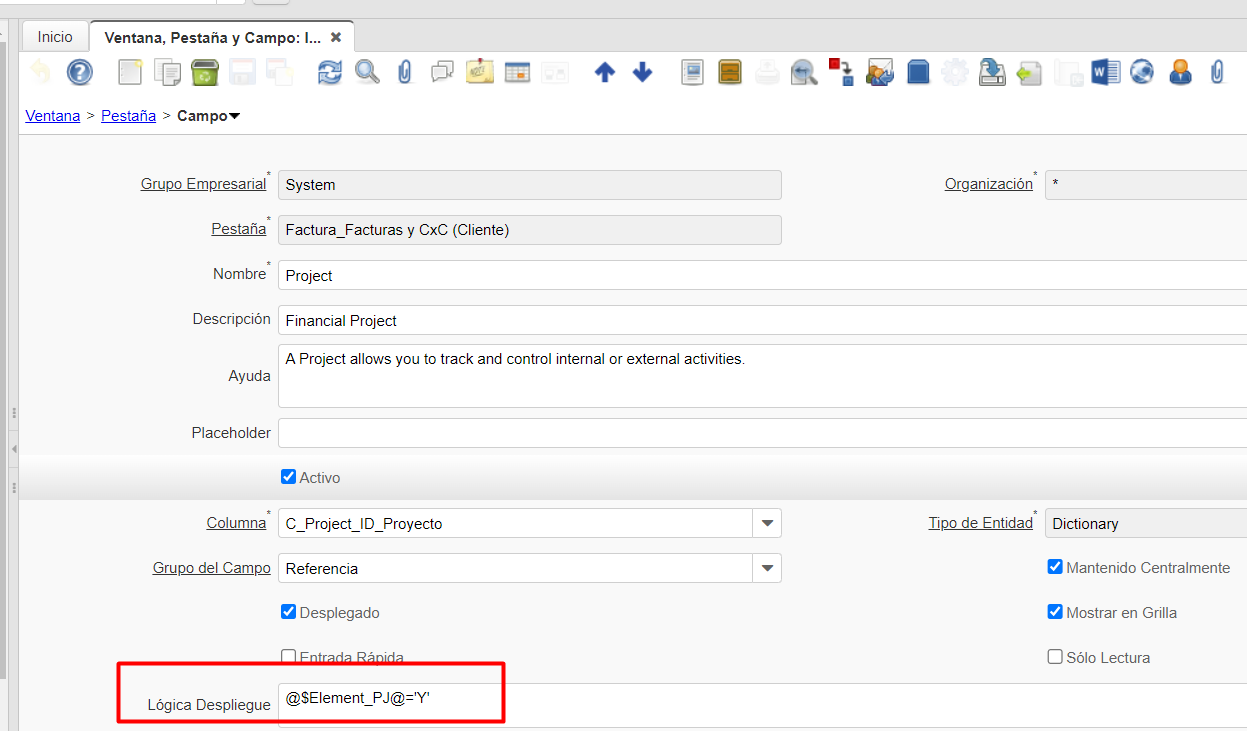Expand the Campo breadcrumb dropdown arrow
1247x731 pixels.
pyautogui.click(x=235, y=116)
